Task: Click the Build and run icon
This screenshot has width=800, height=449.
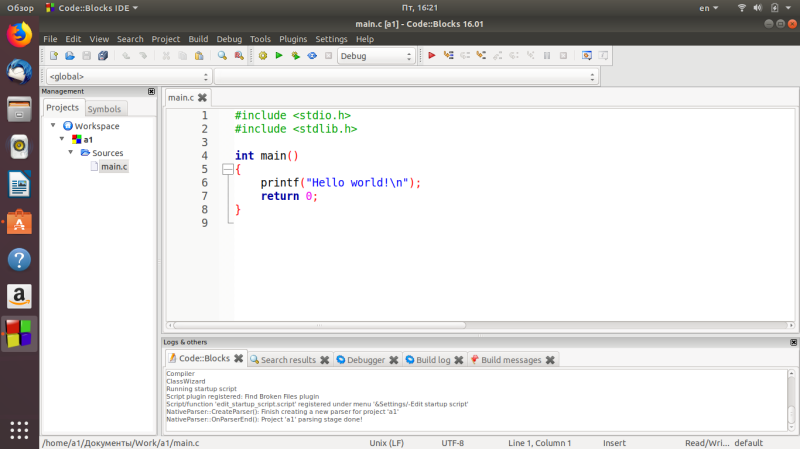Action: [295, 56]
